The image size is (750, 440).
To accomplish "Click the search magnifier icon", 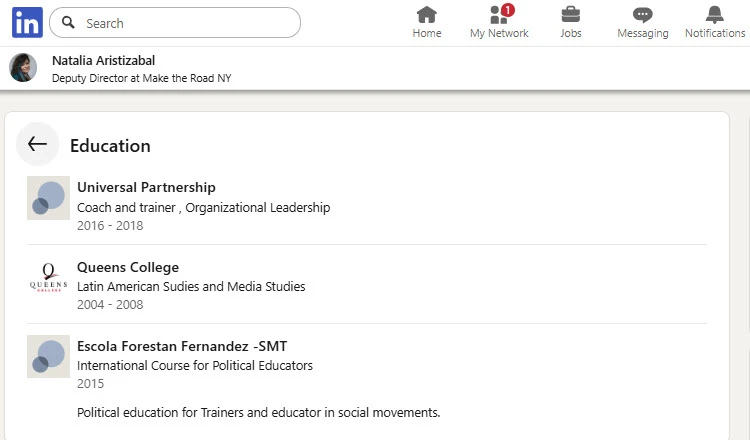I will tap(68, 22).
